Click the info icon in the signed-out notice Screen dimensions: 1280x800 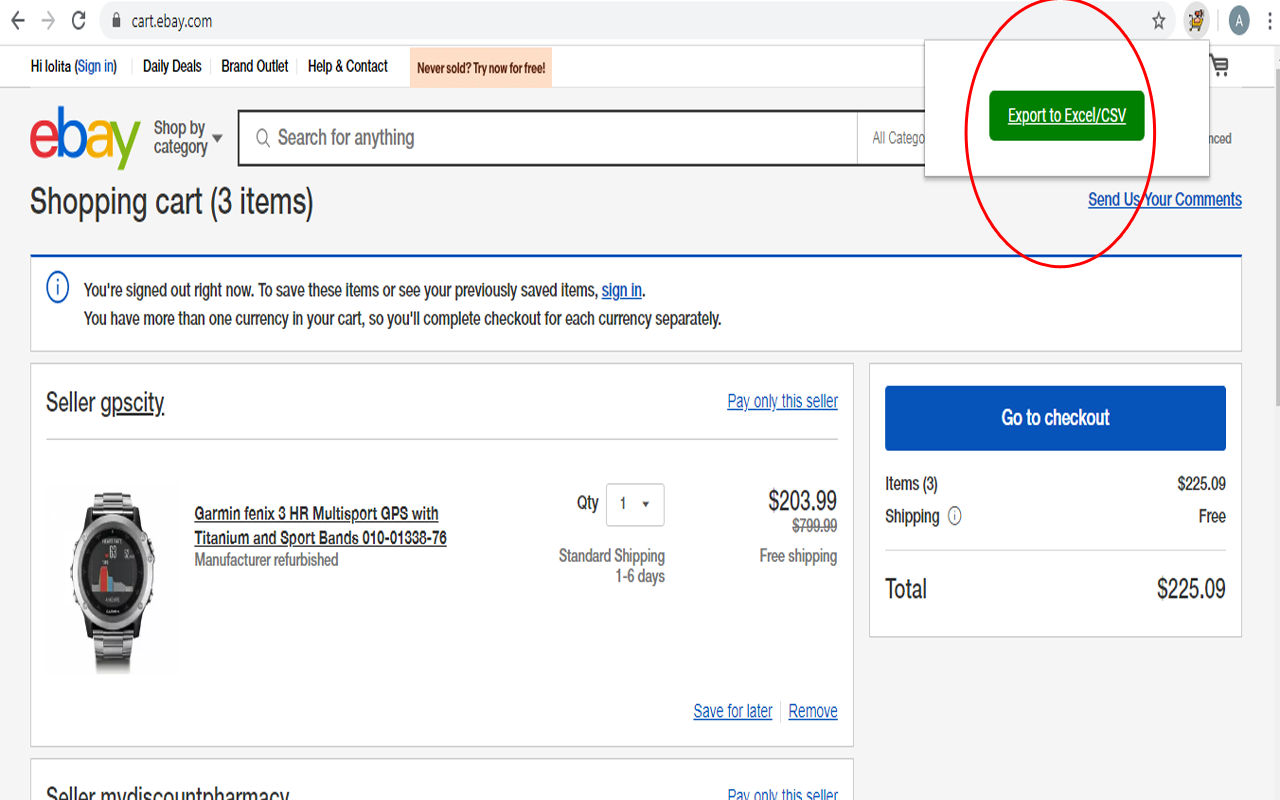57,288
